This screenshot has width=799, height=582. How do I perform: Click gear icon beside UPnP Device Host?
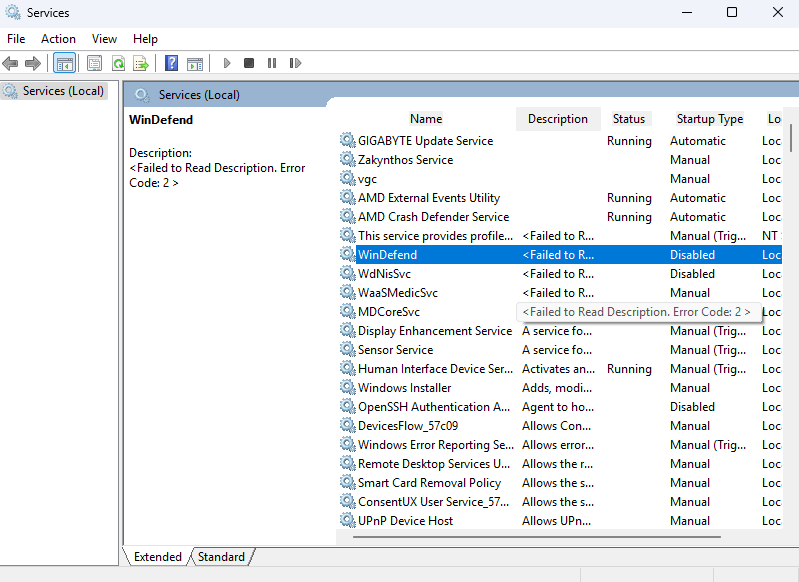[348, 520]
